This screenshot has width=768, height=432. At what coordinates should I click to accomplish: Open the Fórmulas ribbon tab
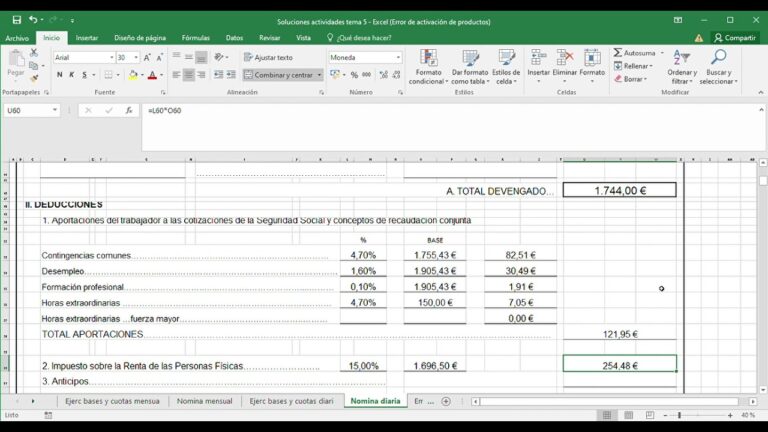point(195,38)
